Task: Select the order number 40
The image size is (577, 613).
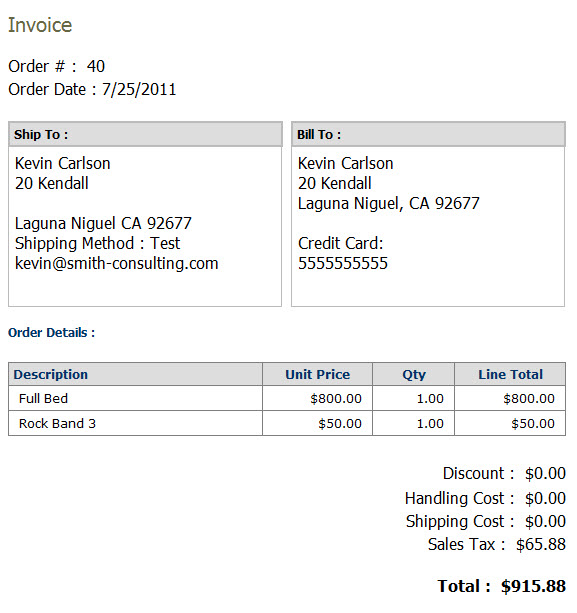Action: (96, 66)
